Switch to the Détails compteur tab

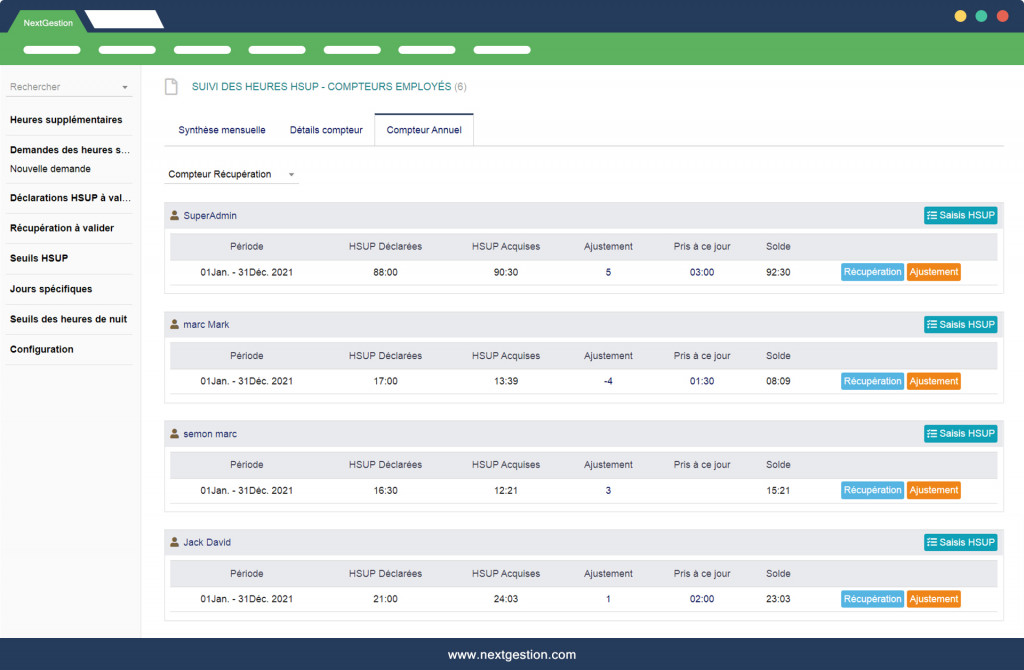coord(326,130)
